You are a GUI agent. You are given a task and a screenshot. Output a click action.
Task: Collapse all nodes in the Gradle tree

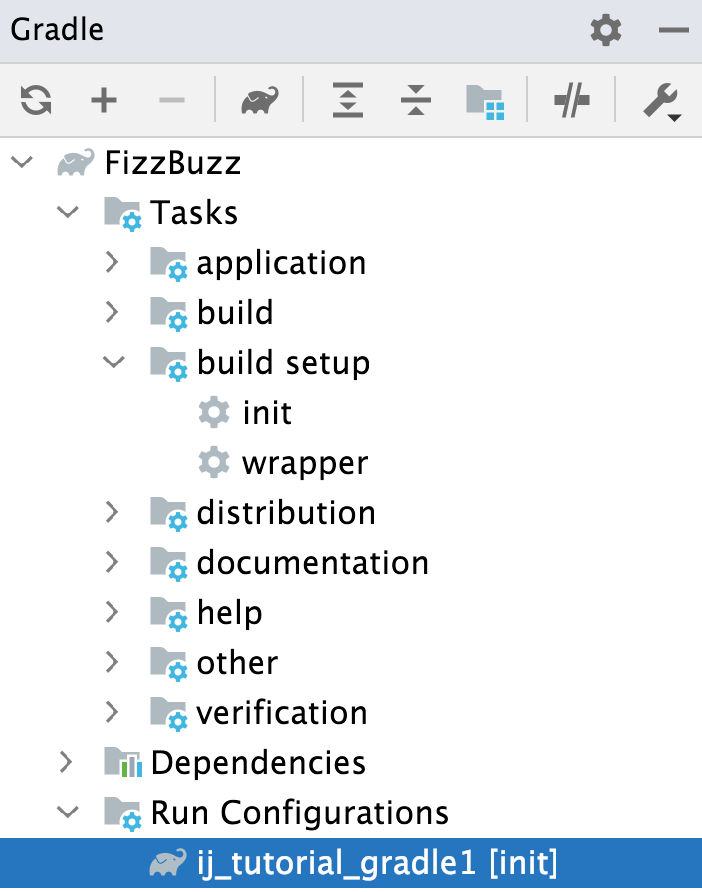pos(416,100)
